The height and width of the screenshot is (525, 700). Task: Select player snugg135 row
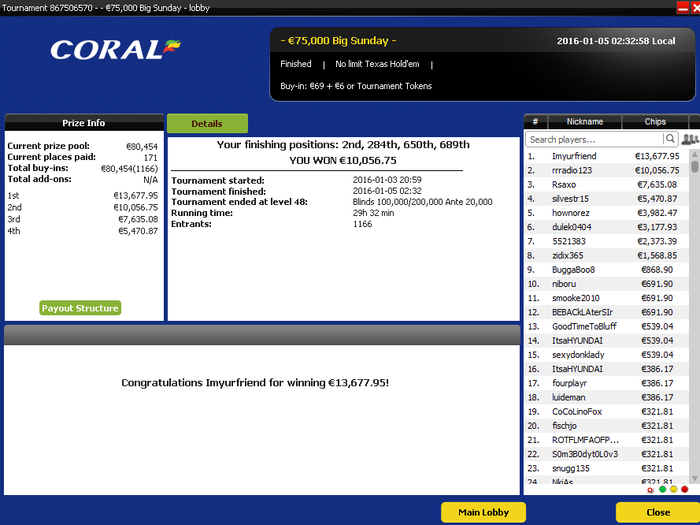click(607, 468)
